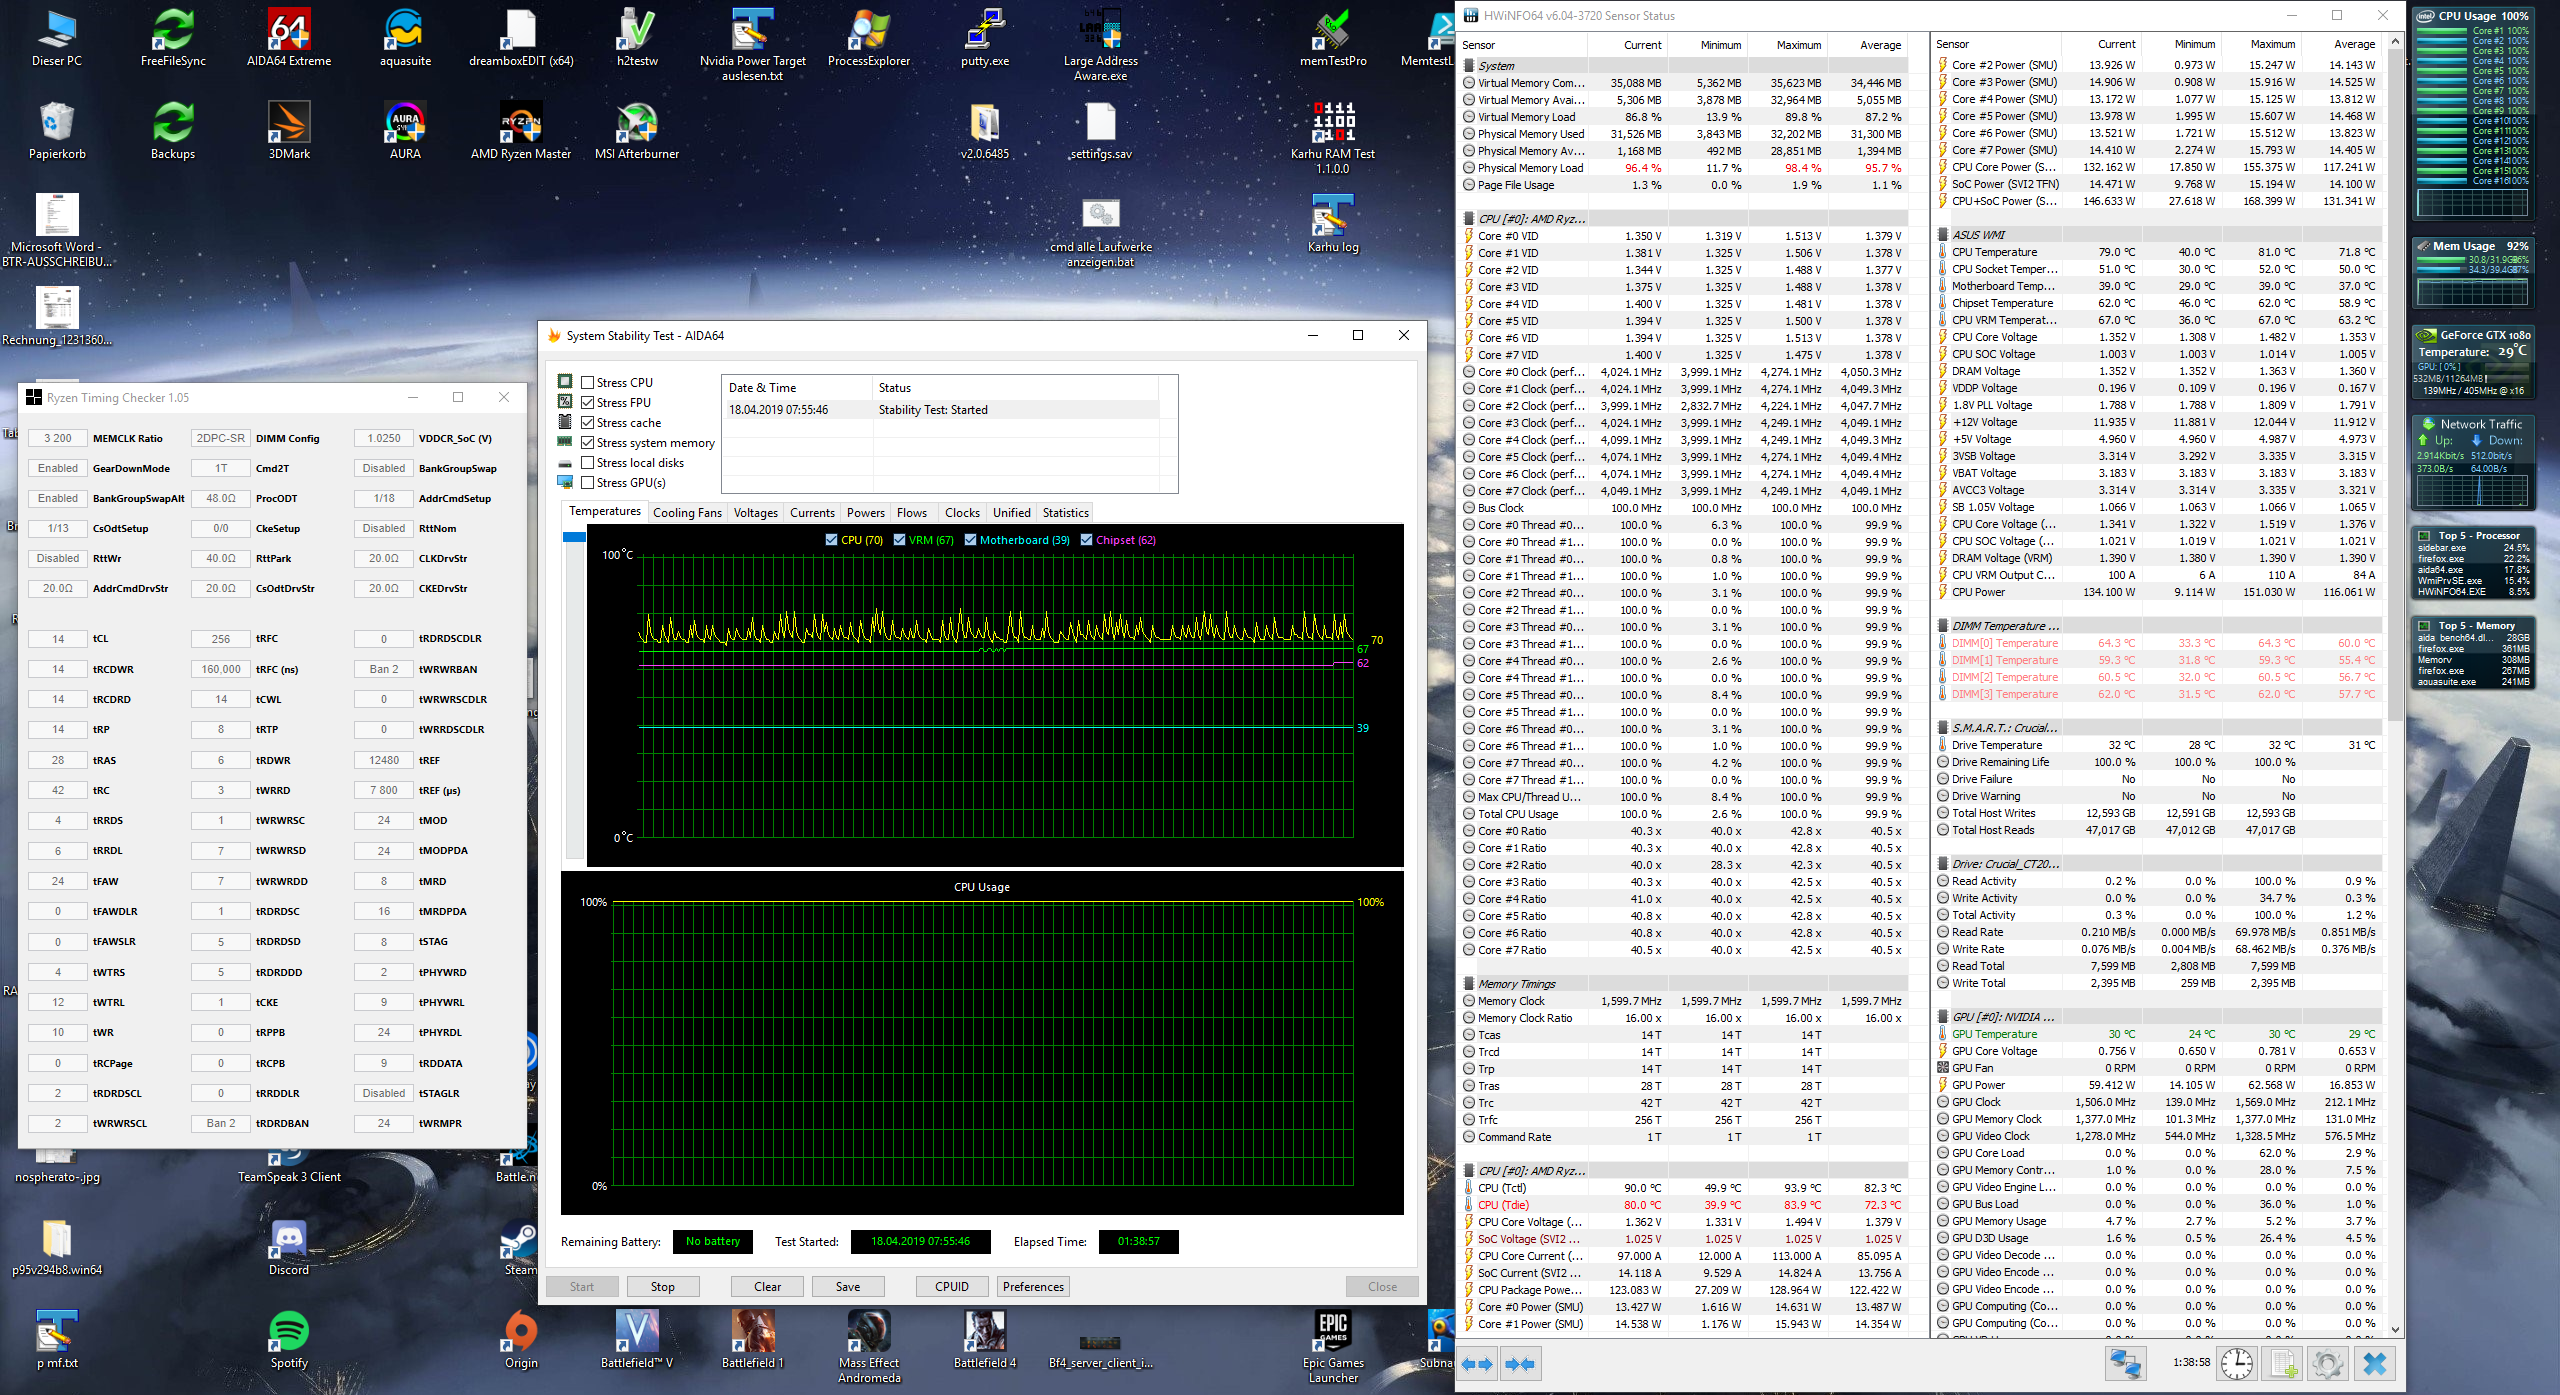Open HWiNFO remote network monitoring icon
This screenshot has width=2560, height=1395.
pyautogui.click(x=2125, y=1364)
